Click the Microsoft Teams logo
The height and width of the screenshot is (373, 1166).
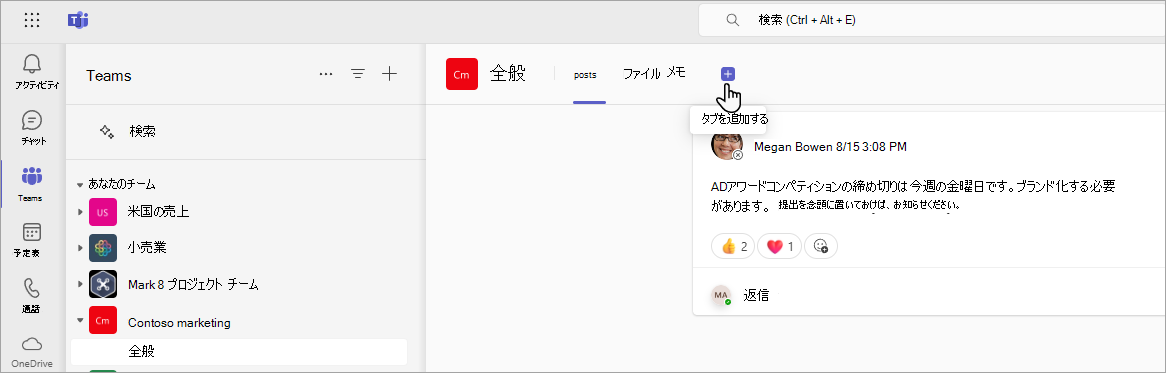(x=77, y=20)
